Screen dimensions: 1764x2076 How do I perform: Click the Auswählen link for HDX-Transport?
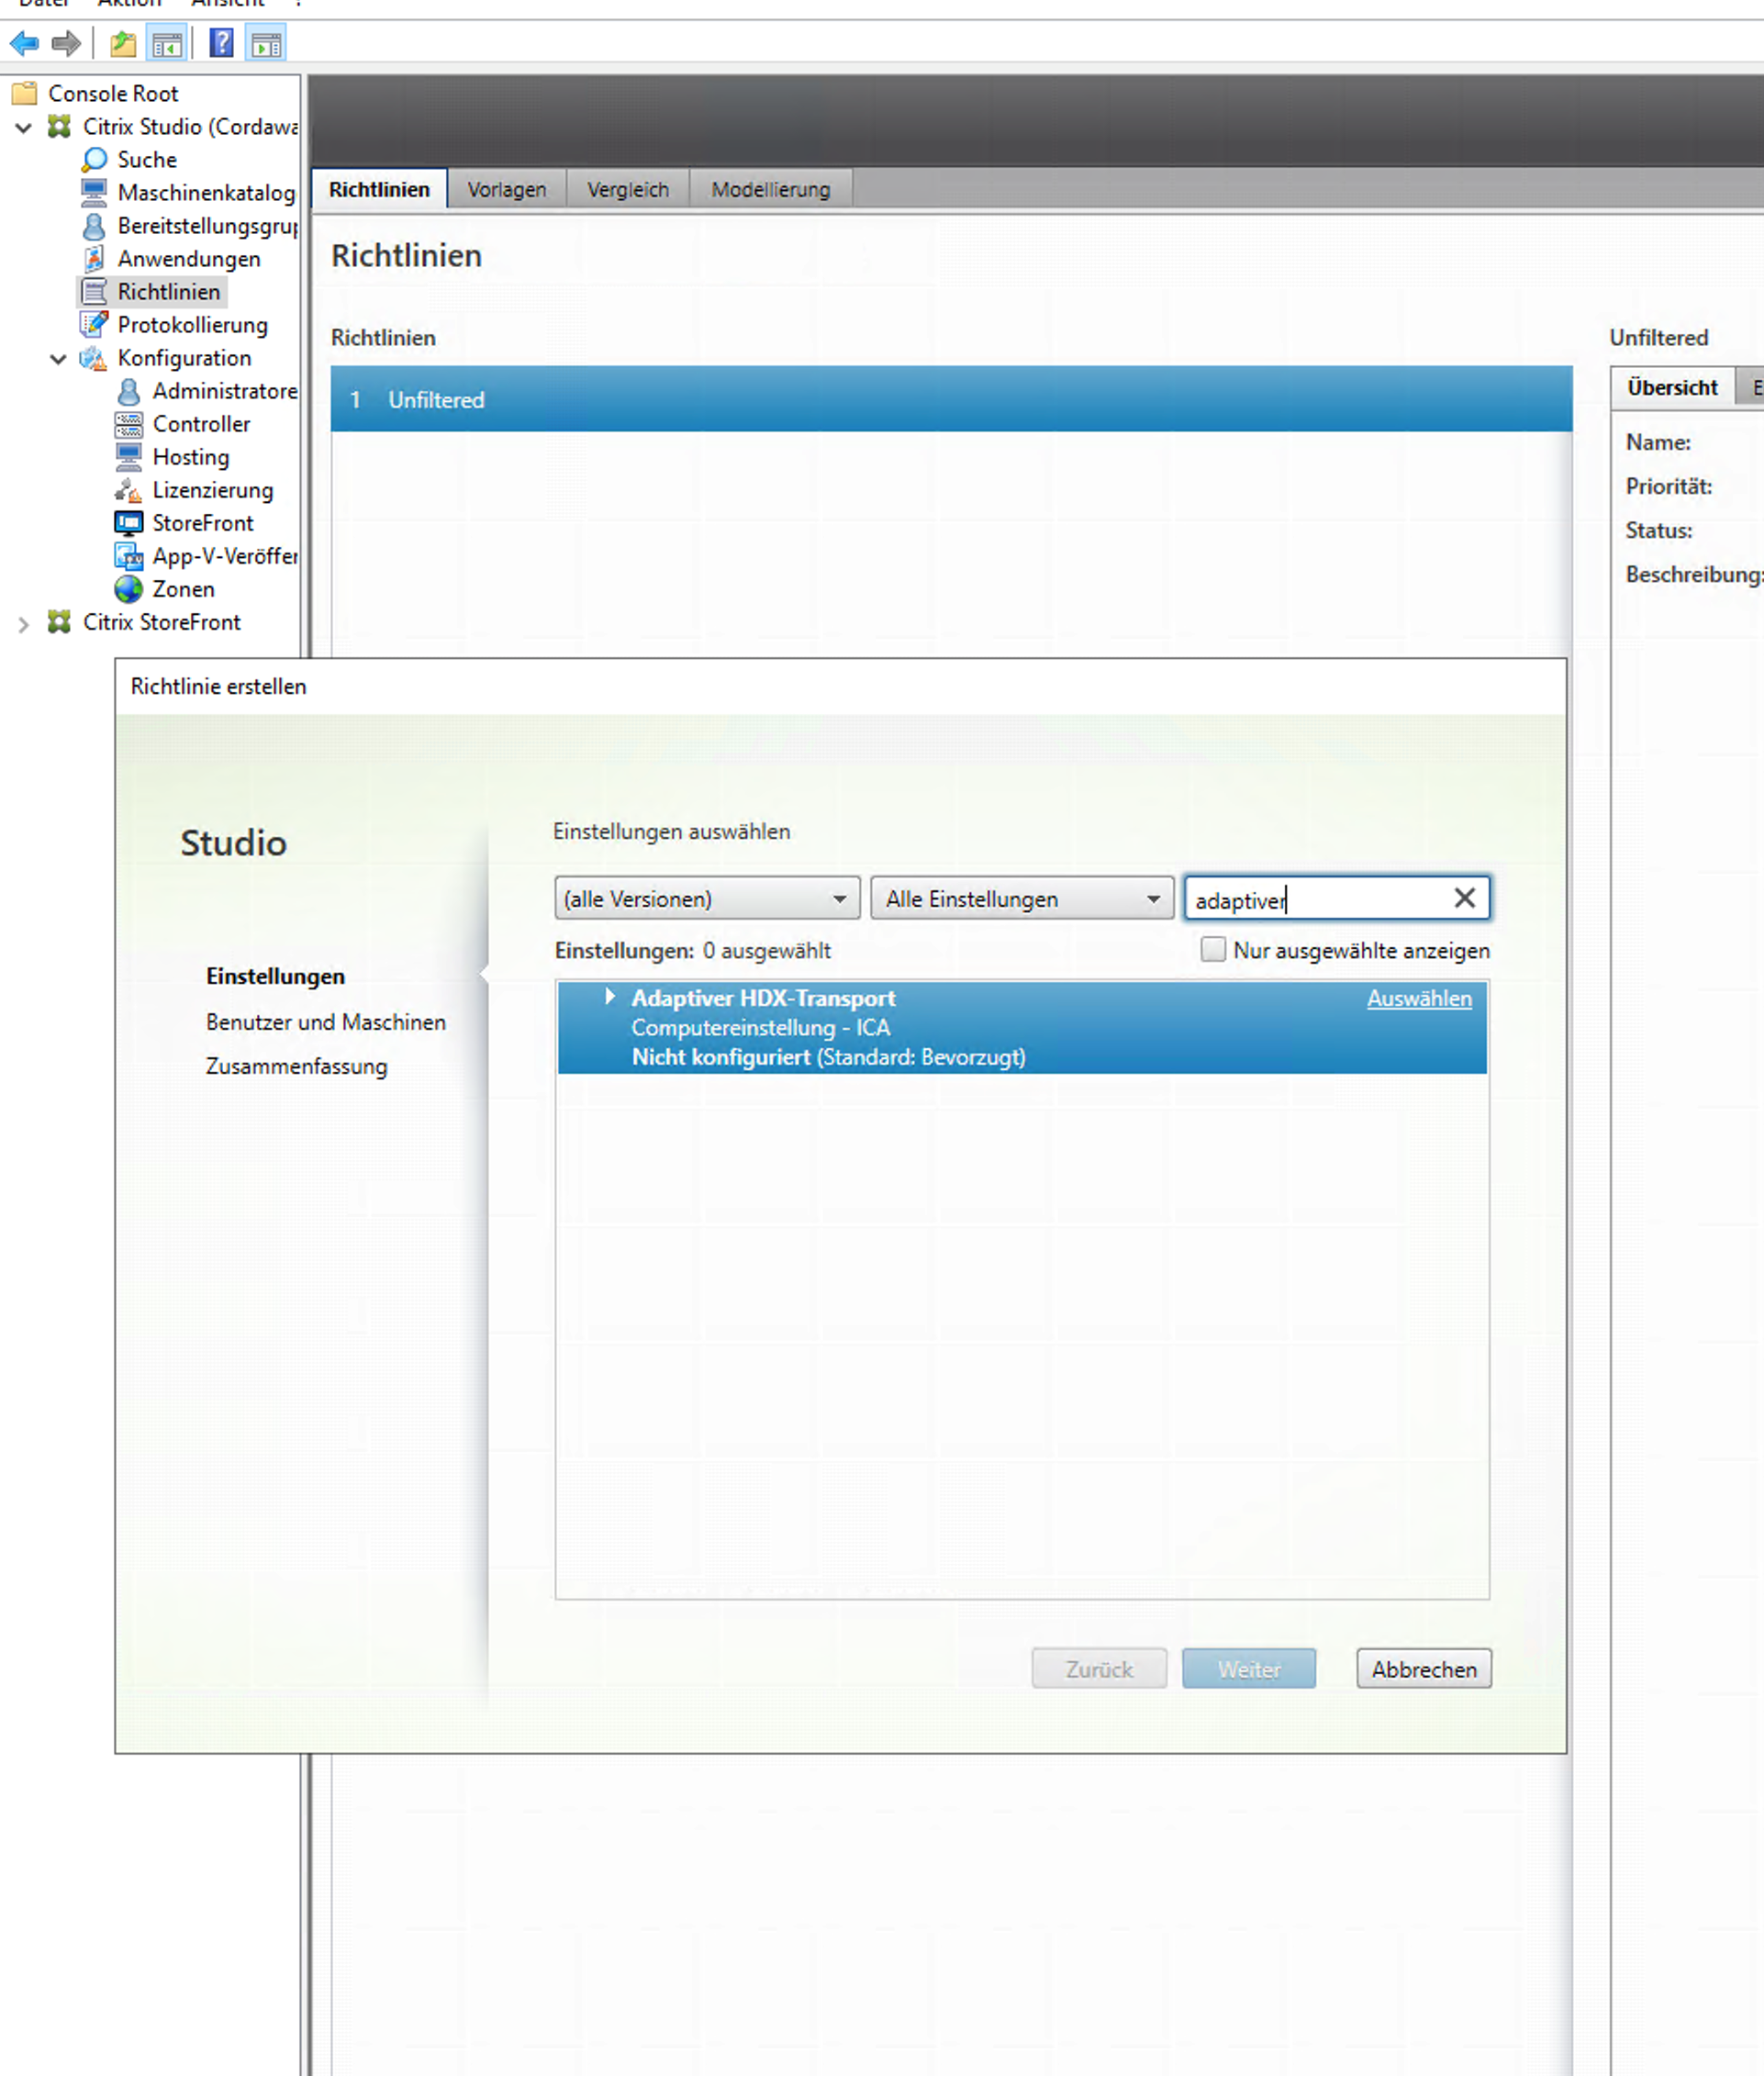point(1419,998)
